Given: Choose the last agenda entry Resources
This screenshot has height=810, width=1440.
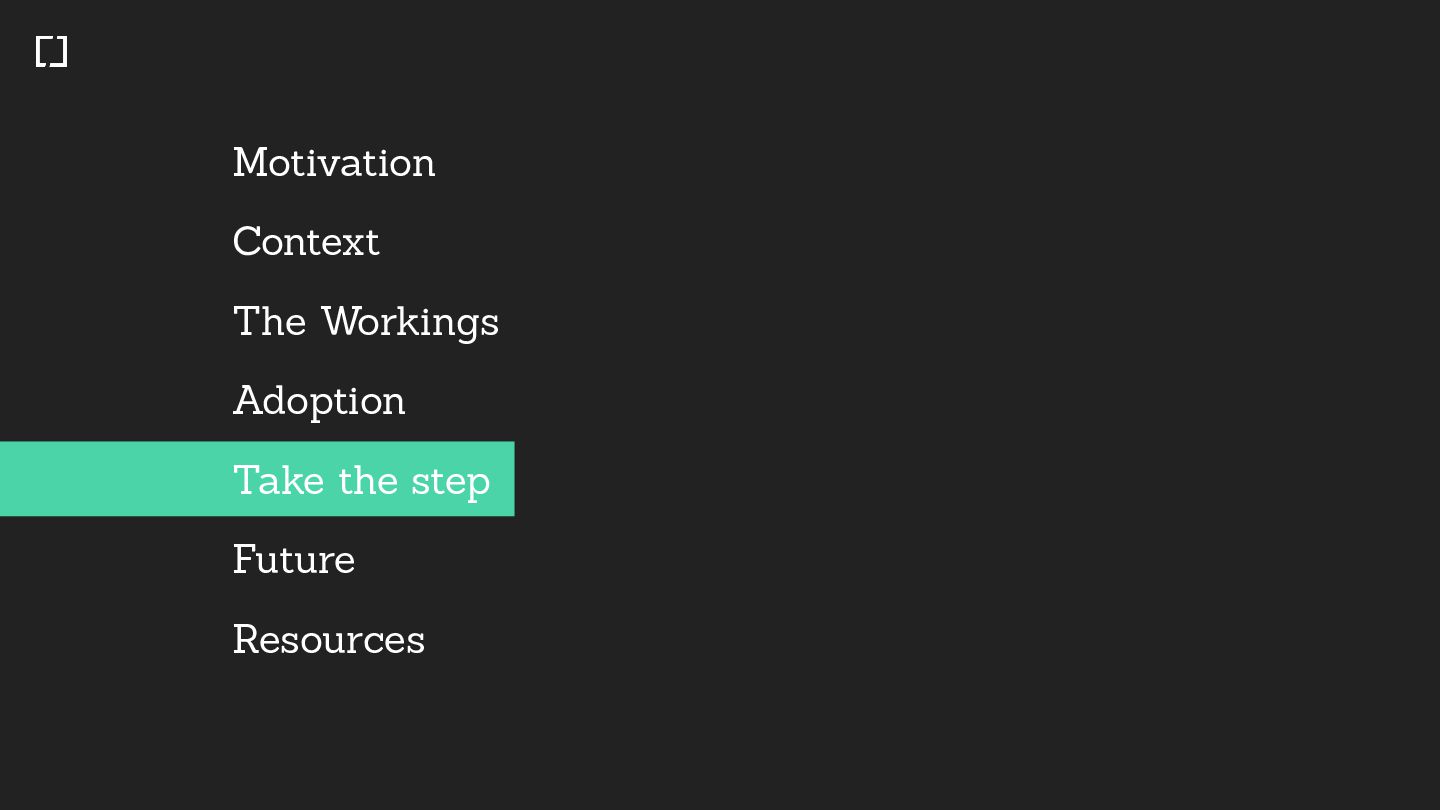Looking at the screenshot, I should click(x=329, y=639).
